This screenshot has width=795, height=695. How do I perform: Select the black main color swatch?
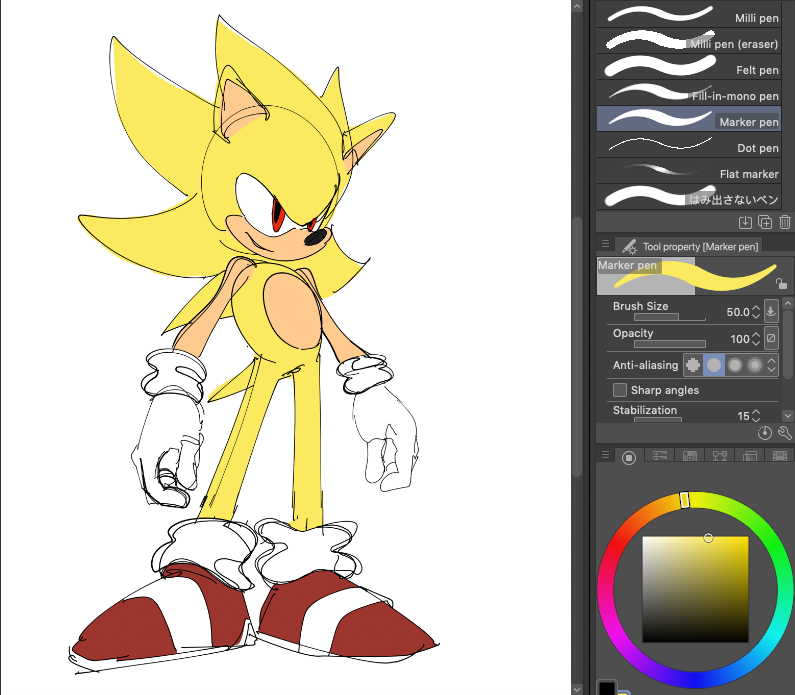pyautogui.click(x=606, y=688)
